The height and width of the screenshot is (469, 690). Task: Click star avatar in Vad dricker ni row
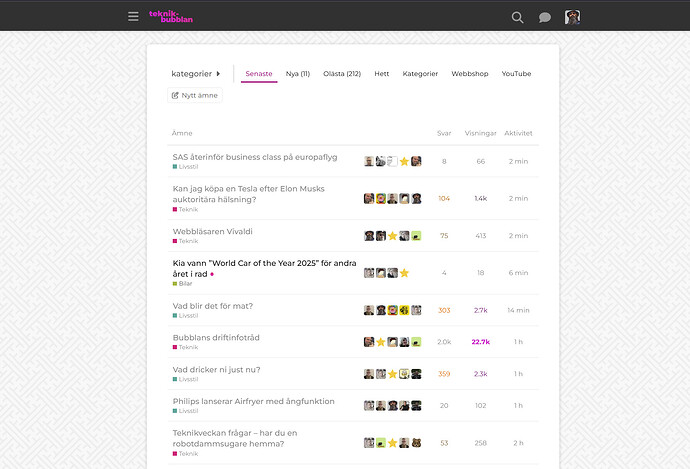393,374
